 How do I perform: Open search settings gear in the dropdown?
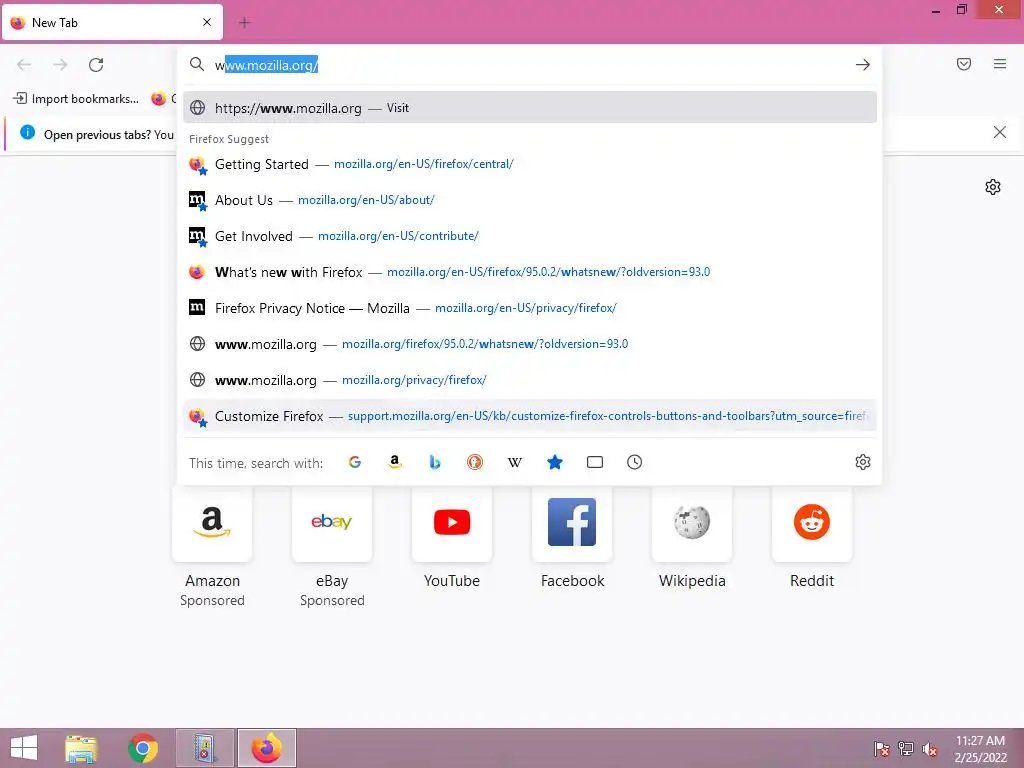pyautogui.click(x=863, y=462)
